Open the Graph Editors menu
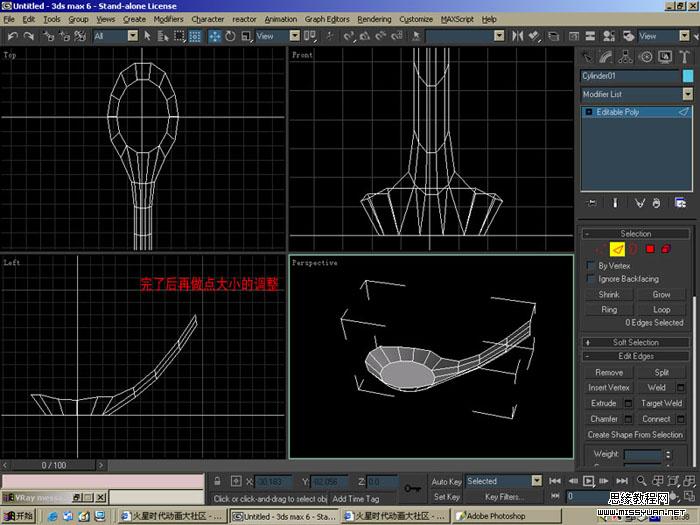This screenshot has height=525, width=700. [327, 19]
